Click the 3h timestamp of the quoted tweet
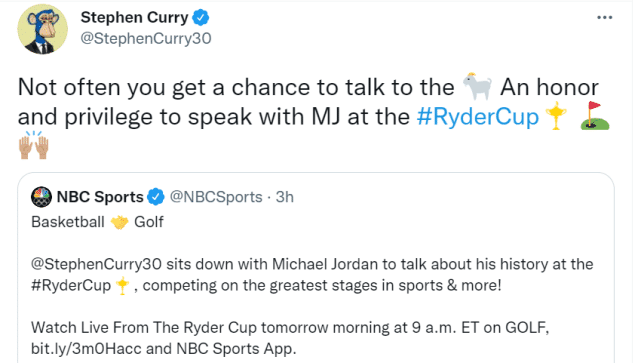 (285, 197)
